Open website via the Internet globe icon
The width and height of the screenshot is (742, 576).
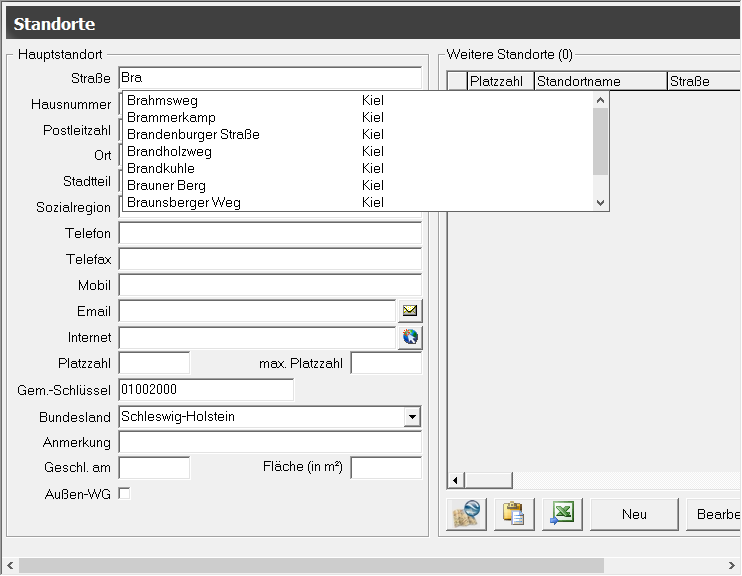point(410,337)
